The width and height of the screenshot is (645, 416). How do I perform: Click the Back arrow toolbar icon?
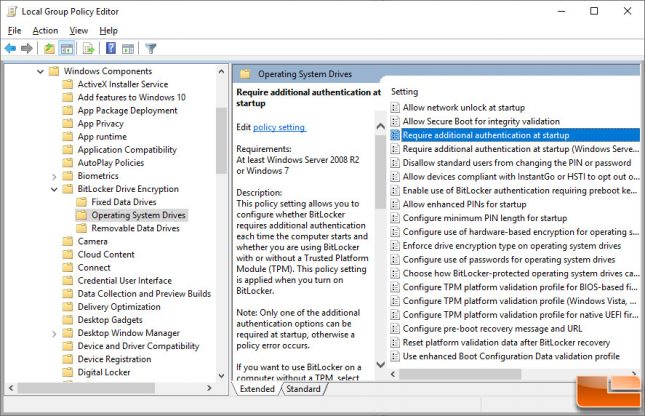click(10, 49)
